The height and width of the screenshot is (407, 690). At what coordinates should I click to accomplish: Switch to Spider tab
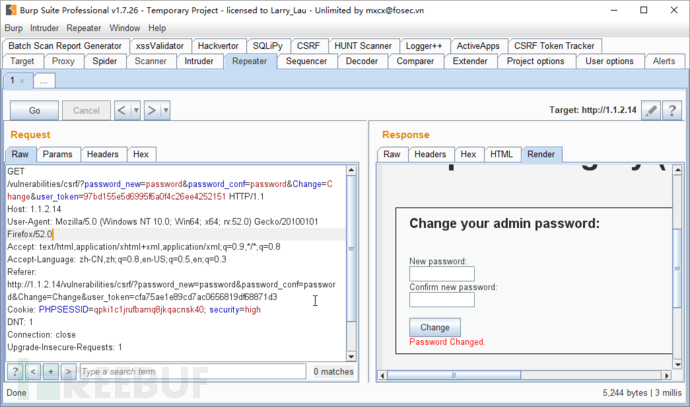(x=105, y=61)
